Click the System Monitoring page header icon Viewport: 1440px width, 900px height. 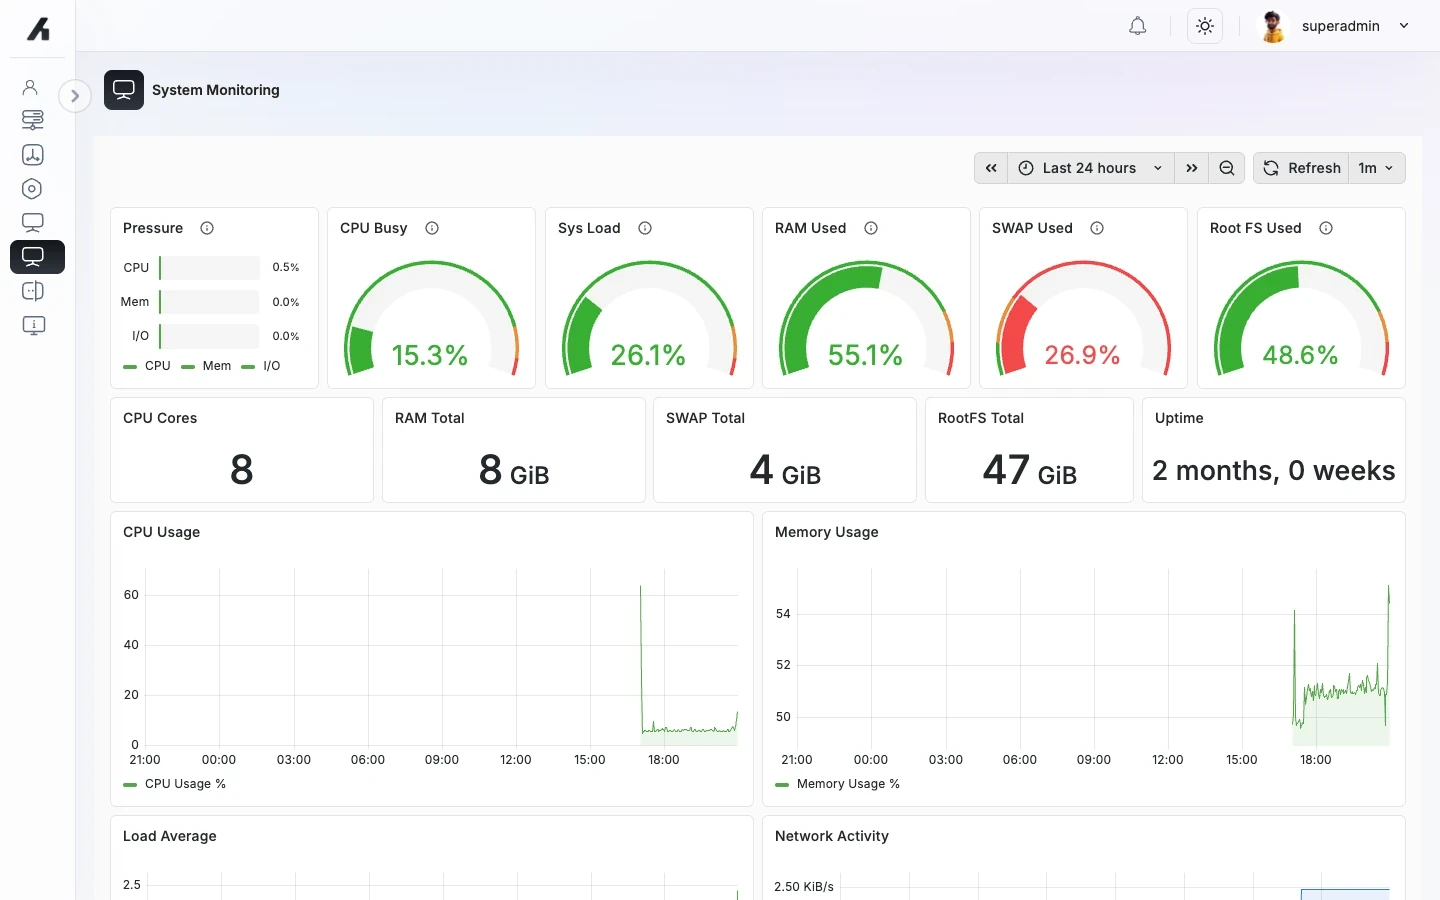(124, 90)
